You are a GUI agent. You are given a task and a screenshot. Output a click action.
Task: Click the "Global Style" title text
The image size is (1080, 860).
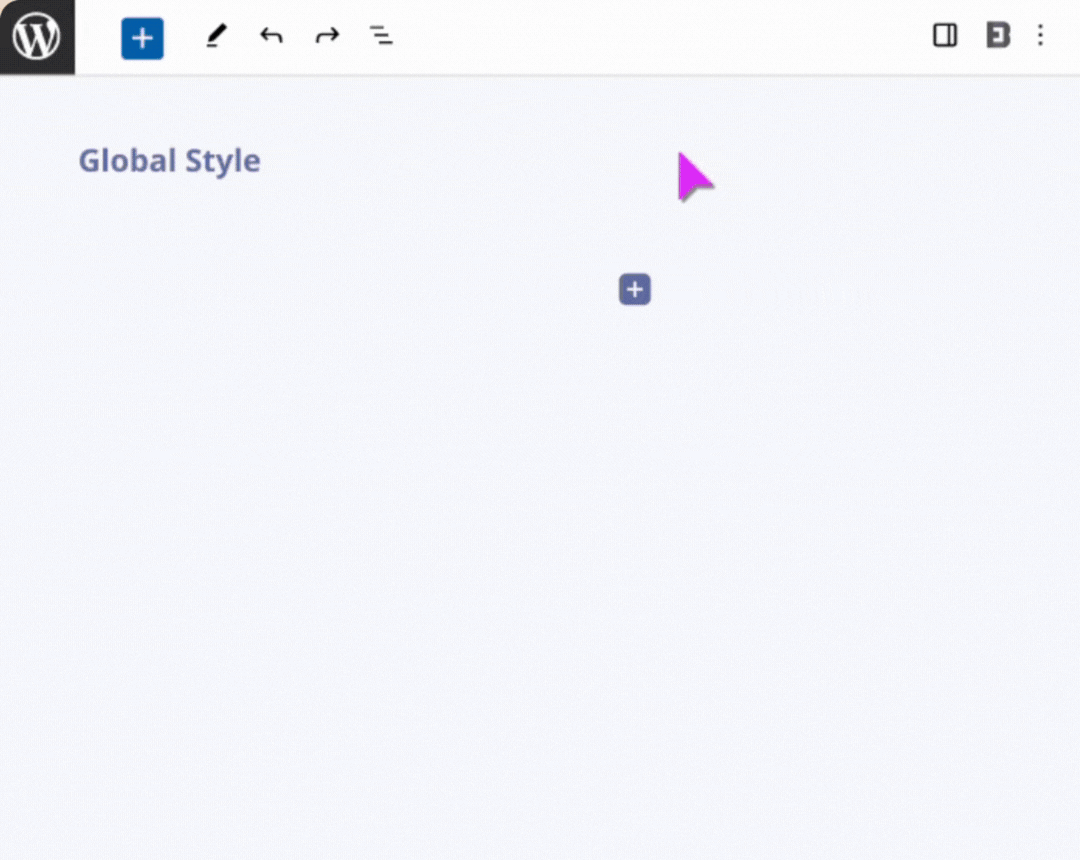[170, 161]
